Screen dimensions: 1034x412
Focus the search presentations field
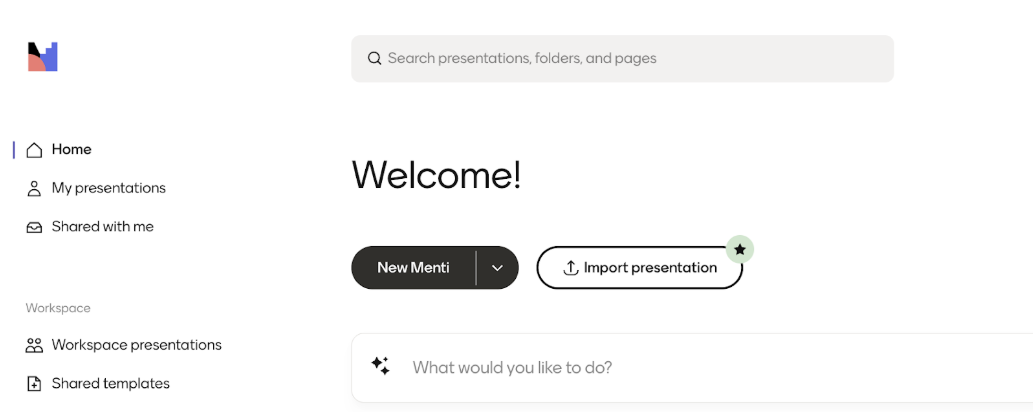623,59
